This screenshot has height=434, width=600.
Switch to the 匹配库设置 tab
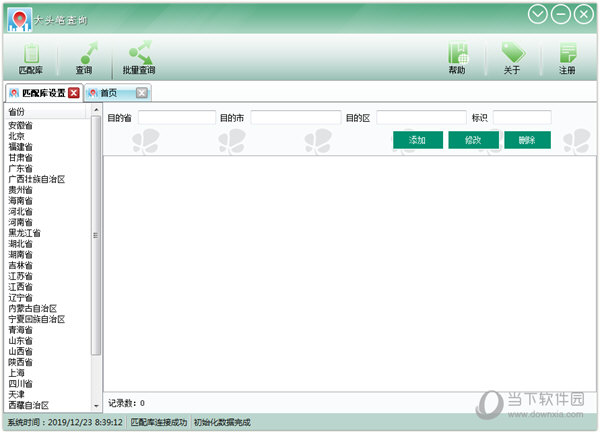(x=38, y=93)
